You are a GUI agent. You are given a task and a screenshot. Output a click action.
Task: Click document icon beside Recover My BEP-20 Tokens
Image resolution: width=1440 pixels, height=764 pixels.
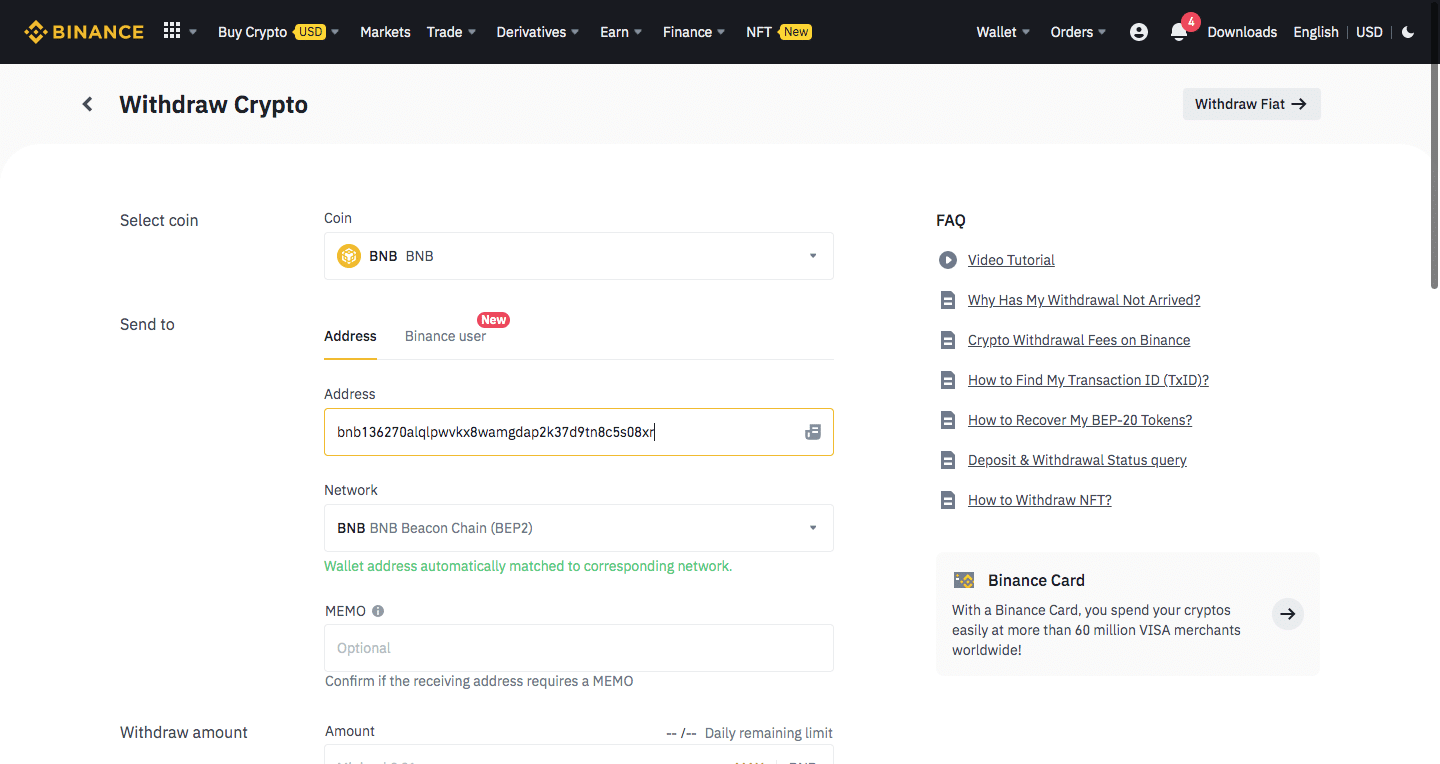pyautogui.click(x=948, y=420)
